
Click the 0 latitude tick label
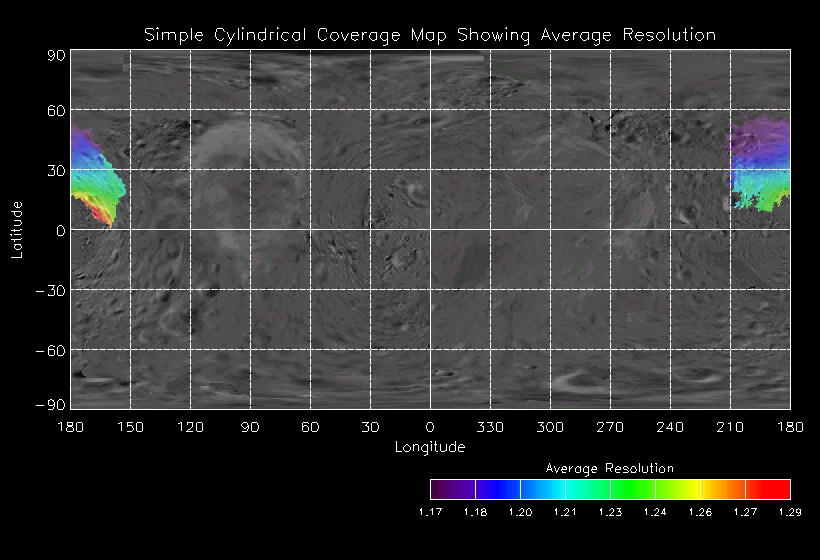point(60,230)
